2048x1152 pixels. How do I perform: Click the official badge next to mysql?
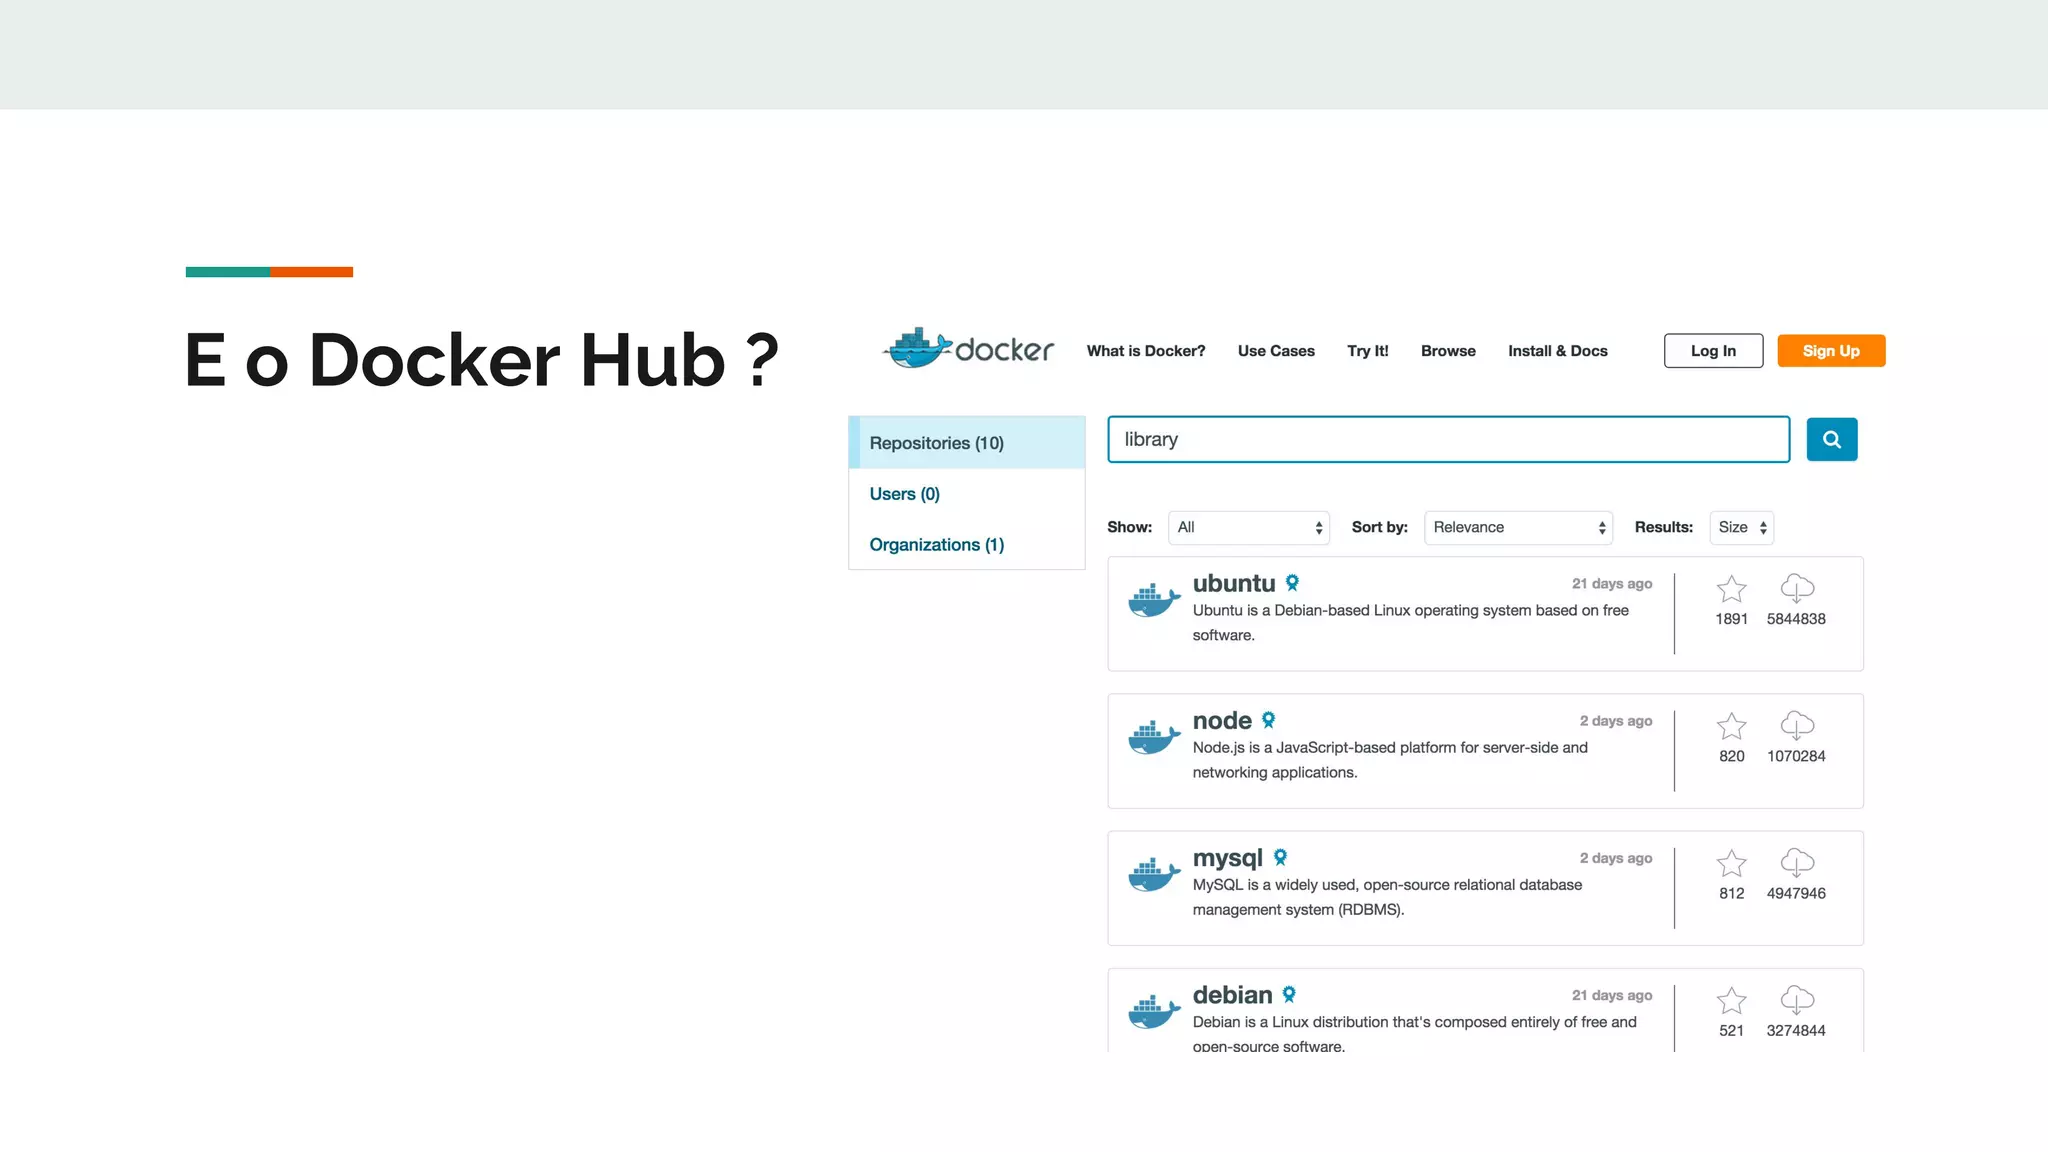[1280, 857]
